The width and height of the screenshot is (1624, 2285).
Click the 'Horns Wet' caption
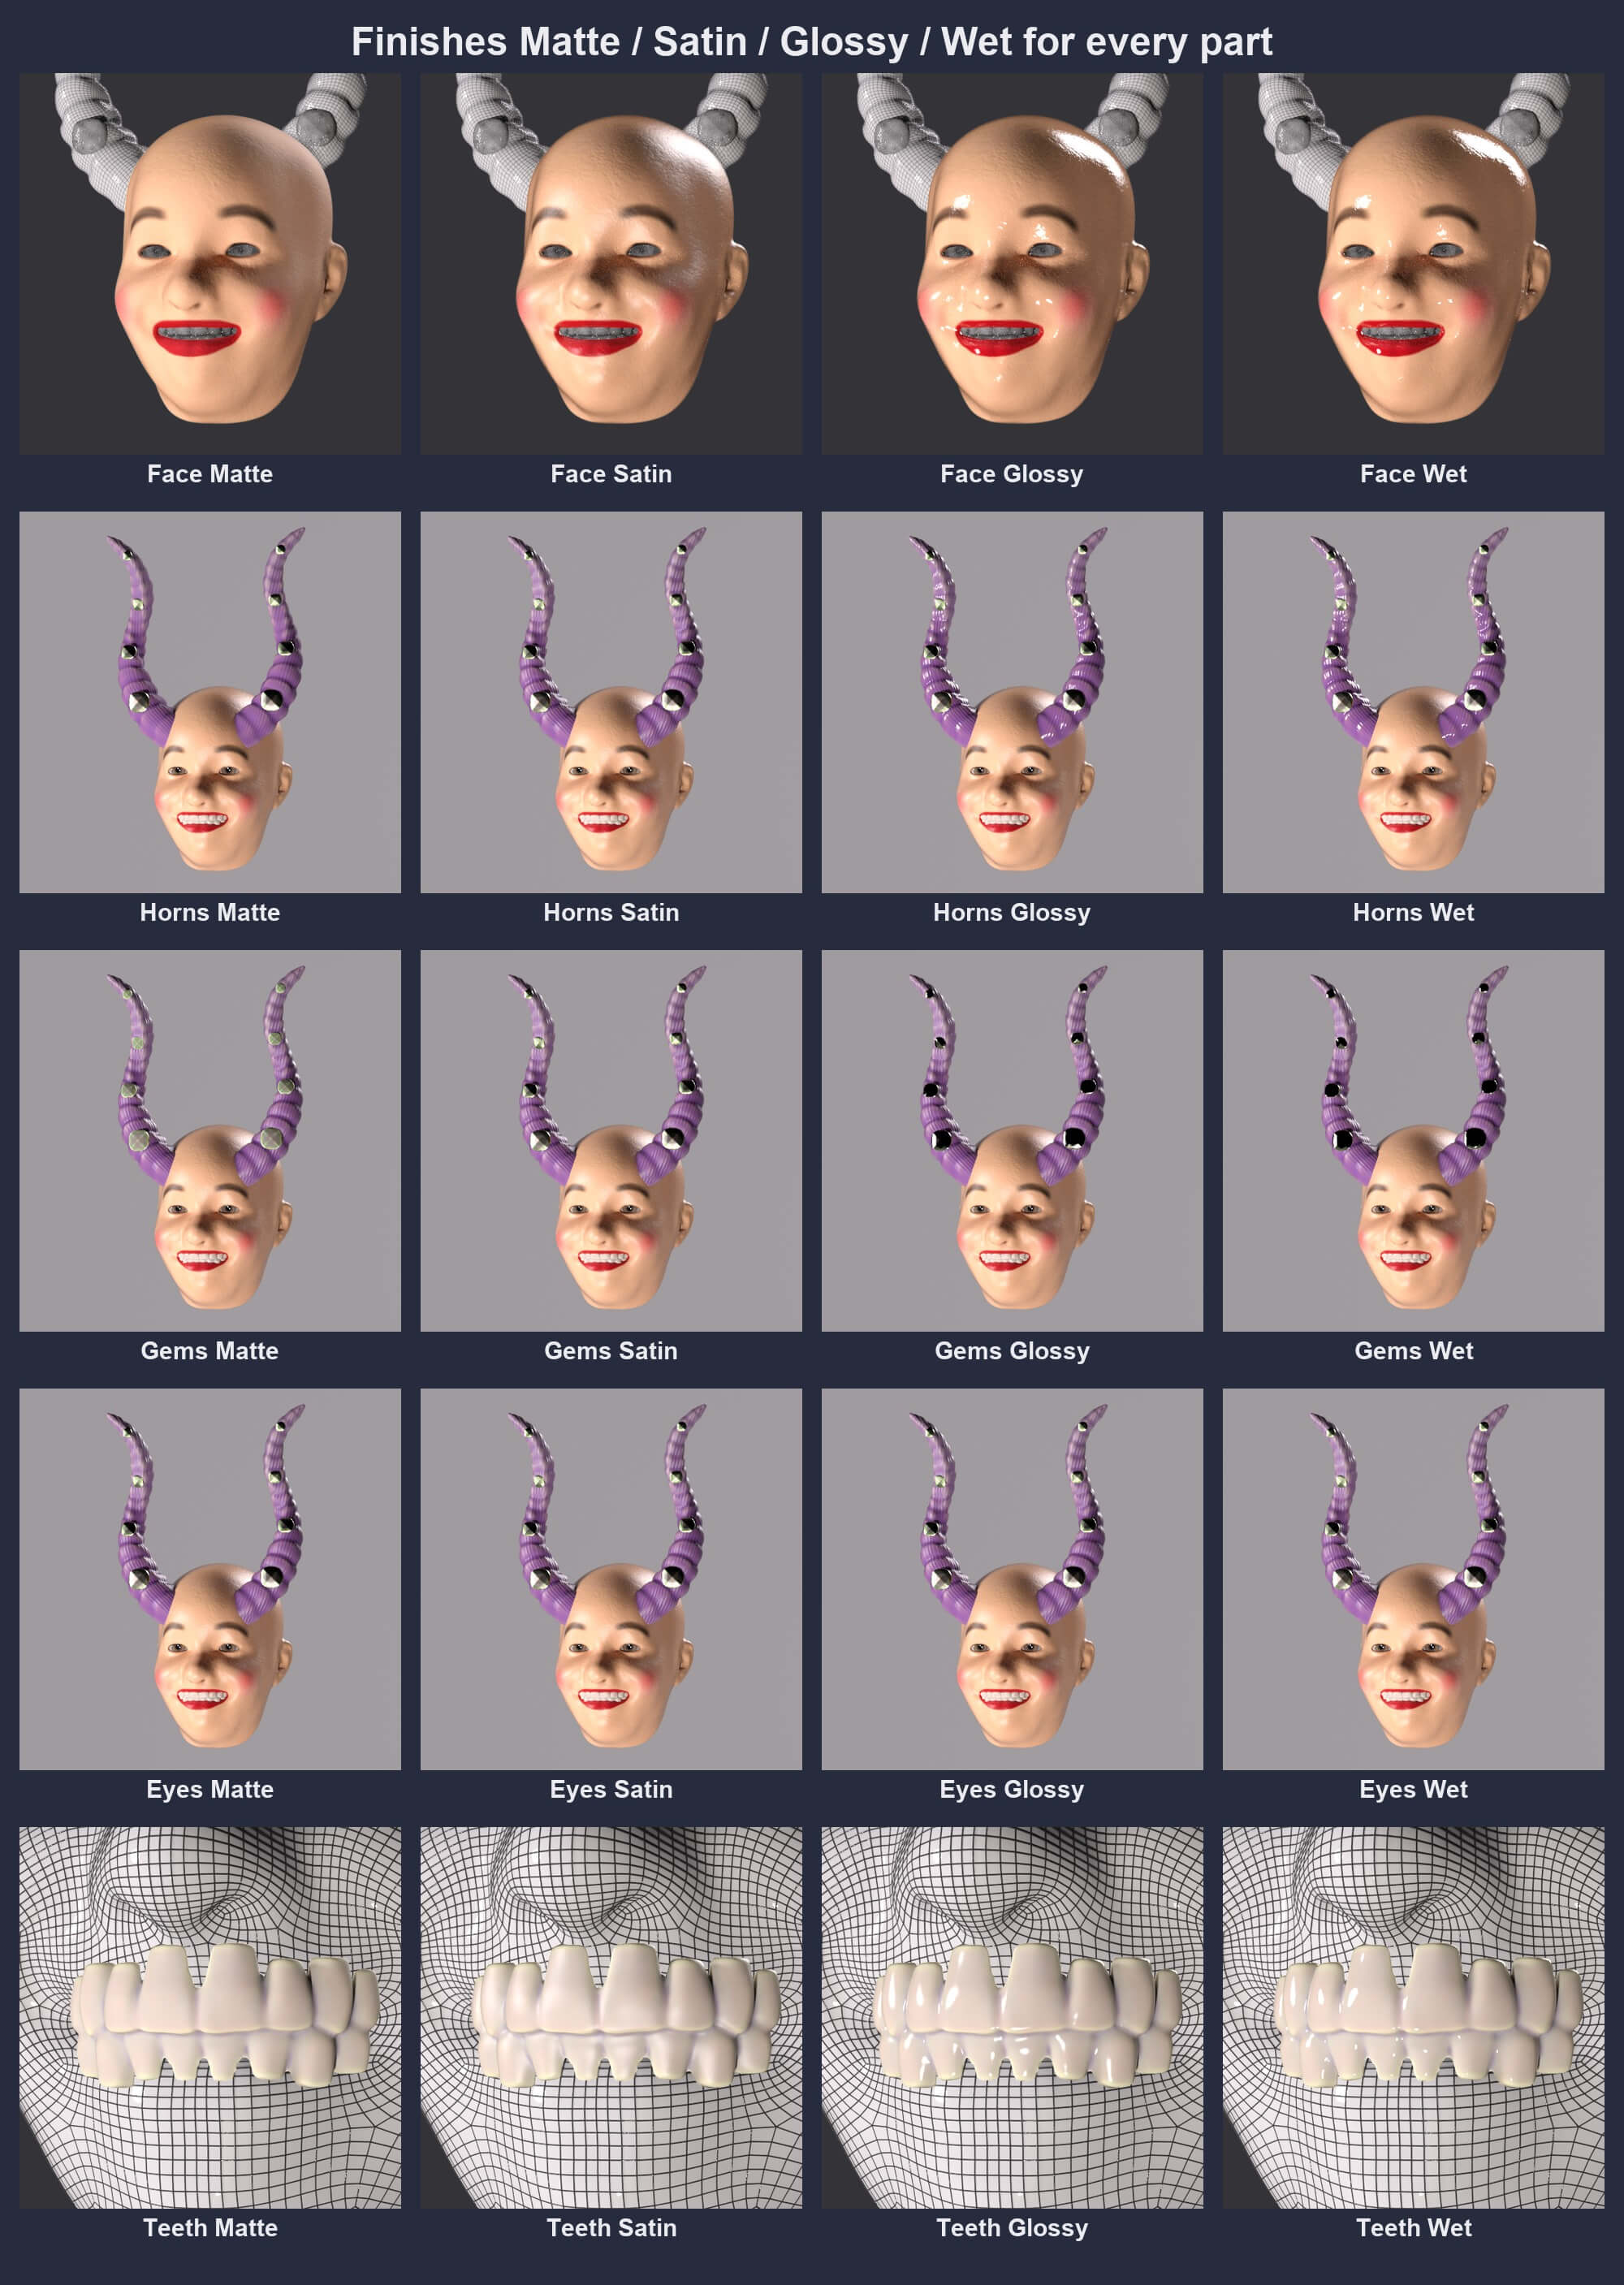(1413, 912)
